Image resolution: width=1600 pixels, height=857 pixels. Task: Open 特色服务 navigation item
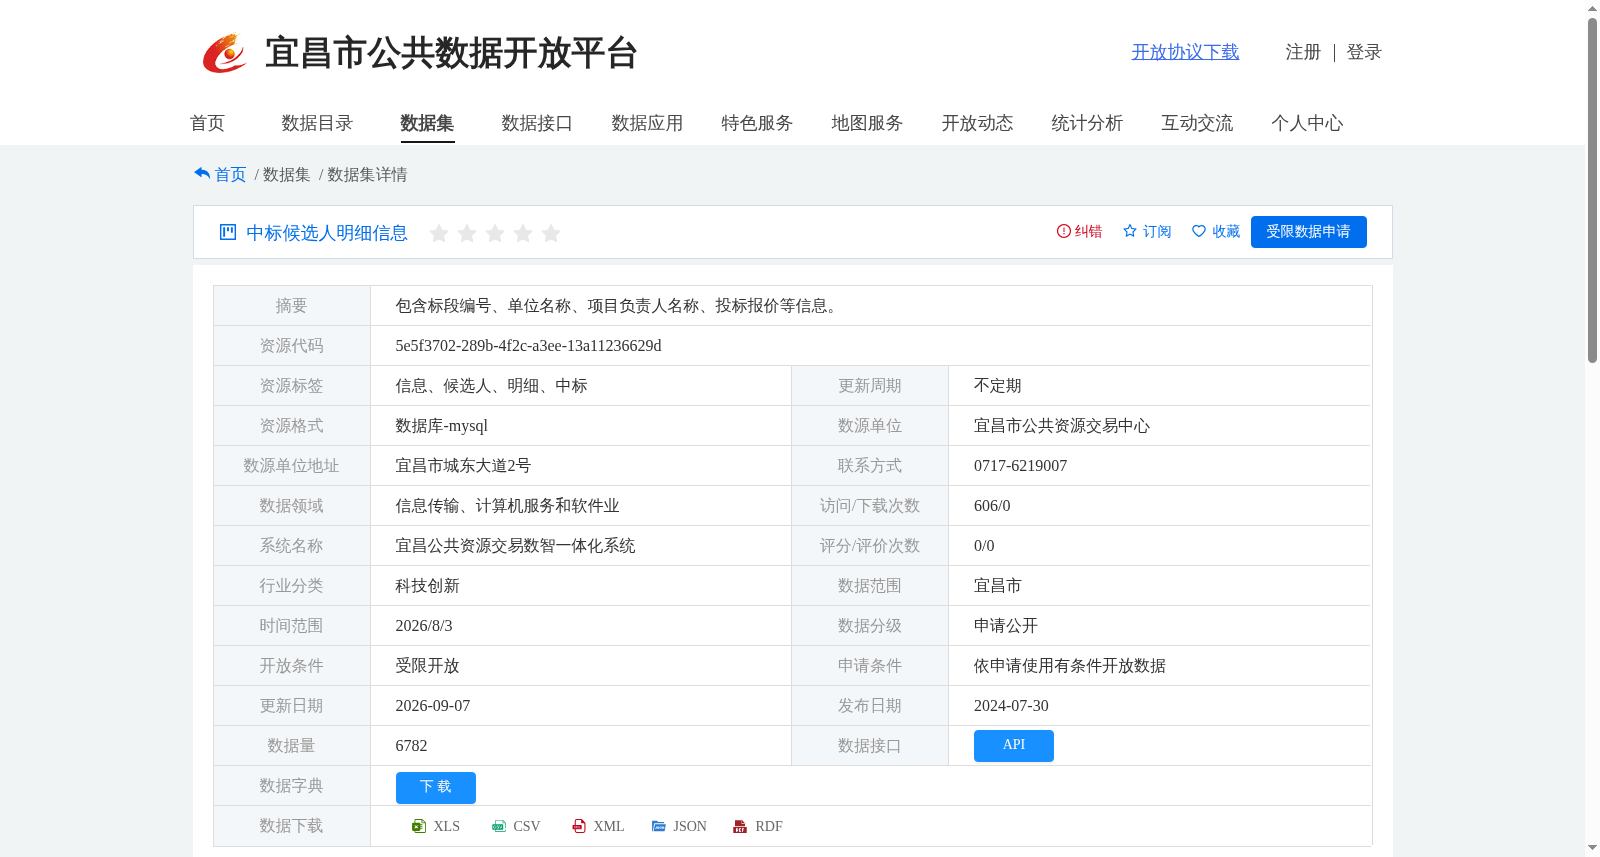coord(758,123)
